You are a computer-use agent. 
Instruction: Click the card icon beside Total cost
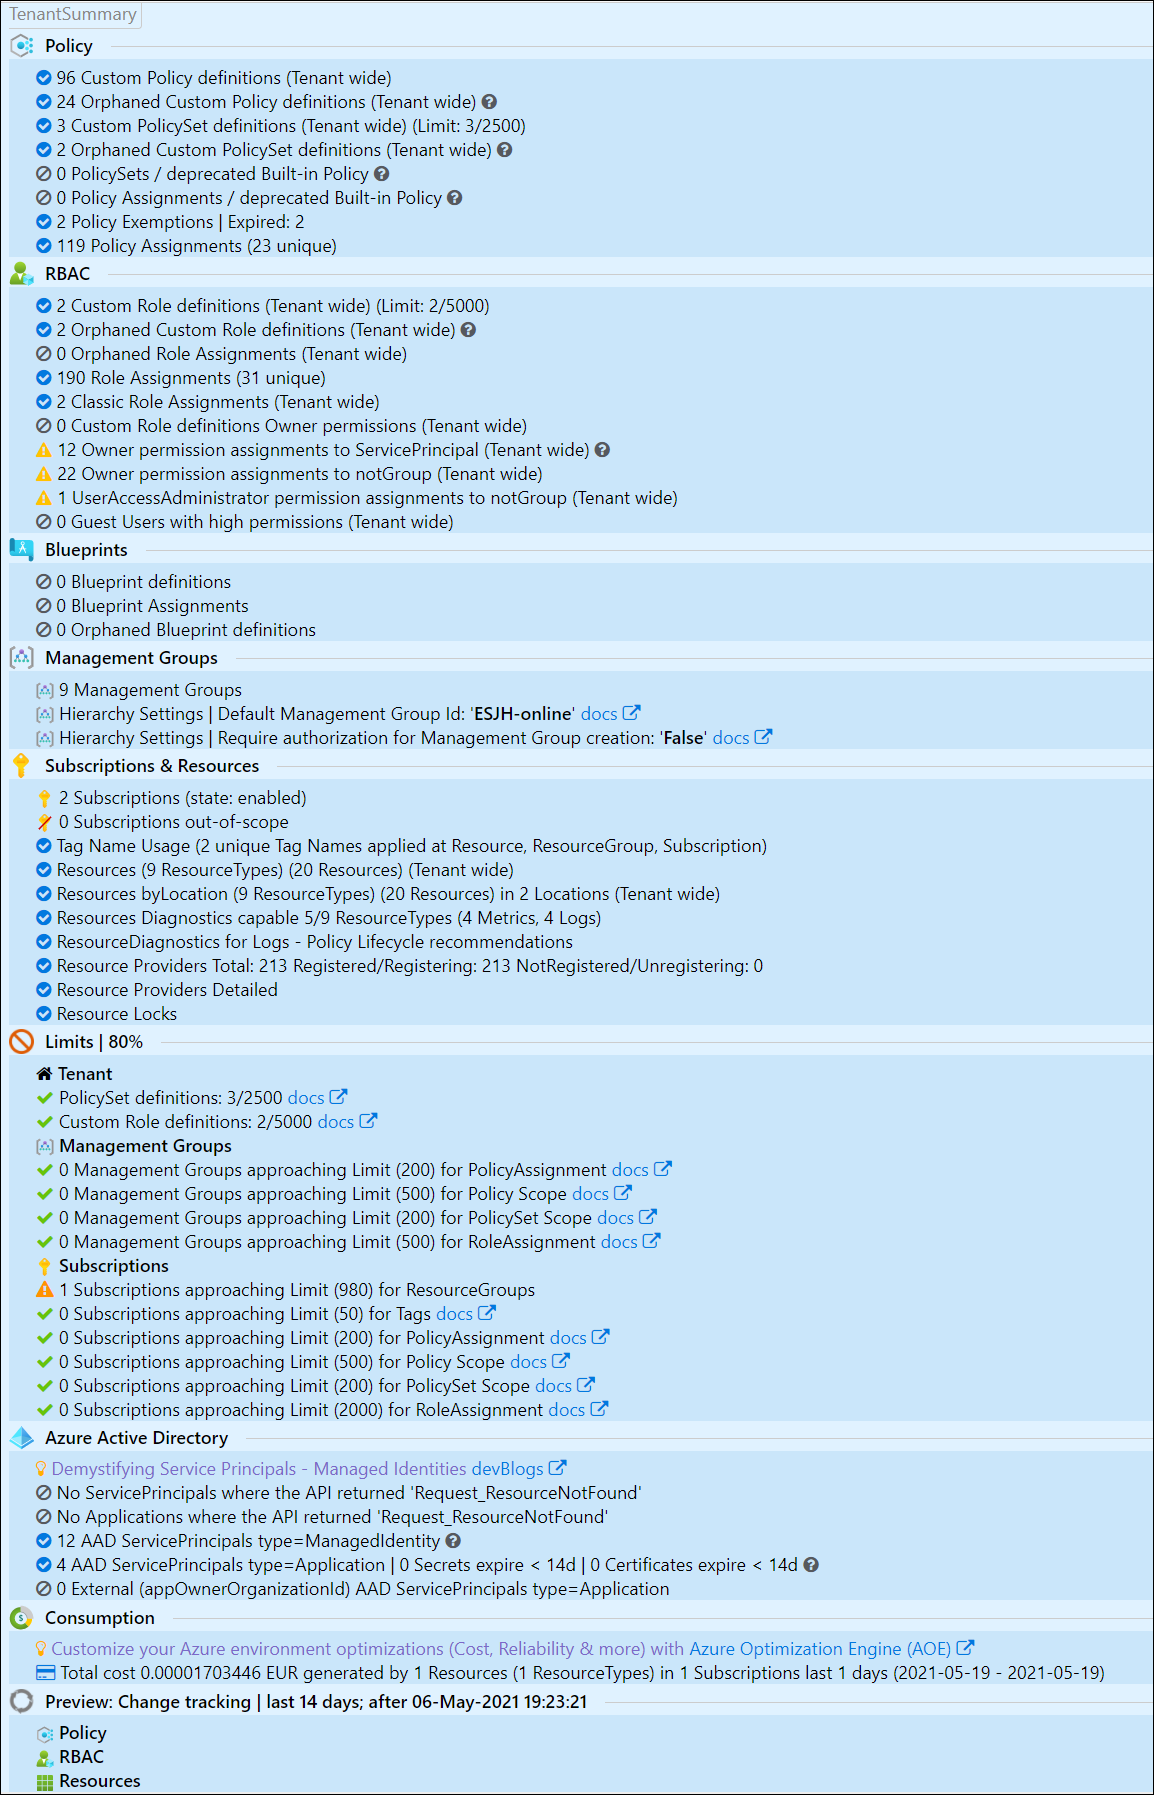coord(45,1673)
